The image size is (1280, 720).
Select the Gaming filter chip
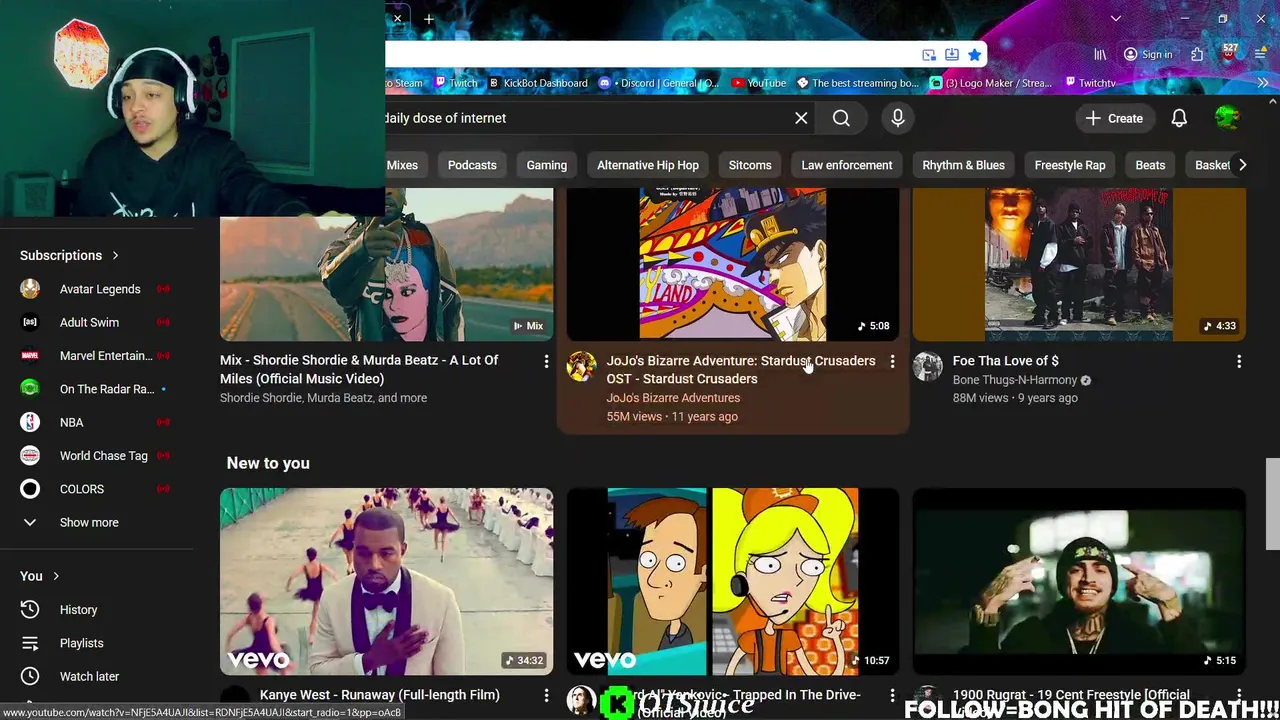[x=547, y=165]
